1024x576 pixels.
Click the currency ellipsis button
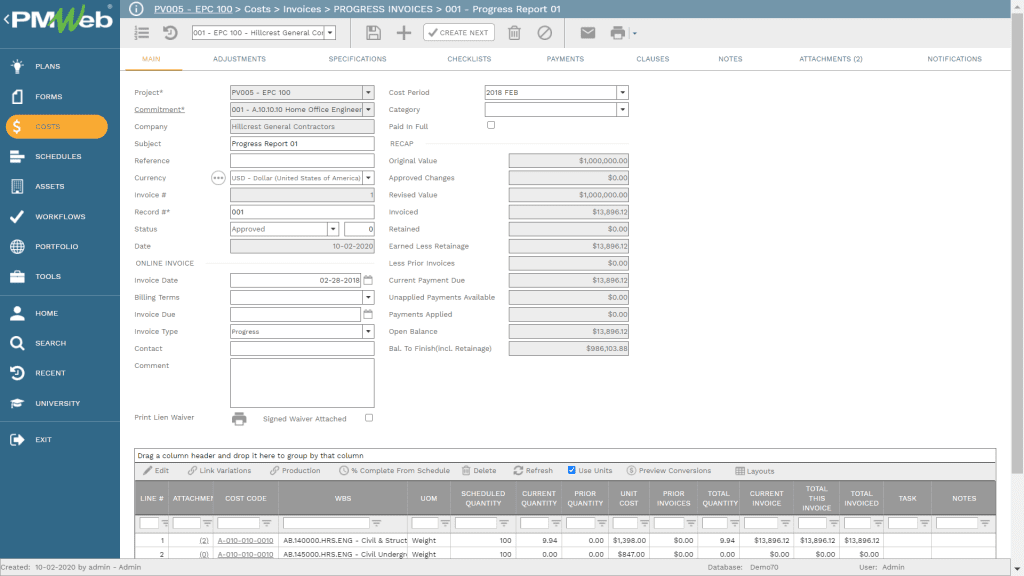218,178
